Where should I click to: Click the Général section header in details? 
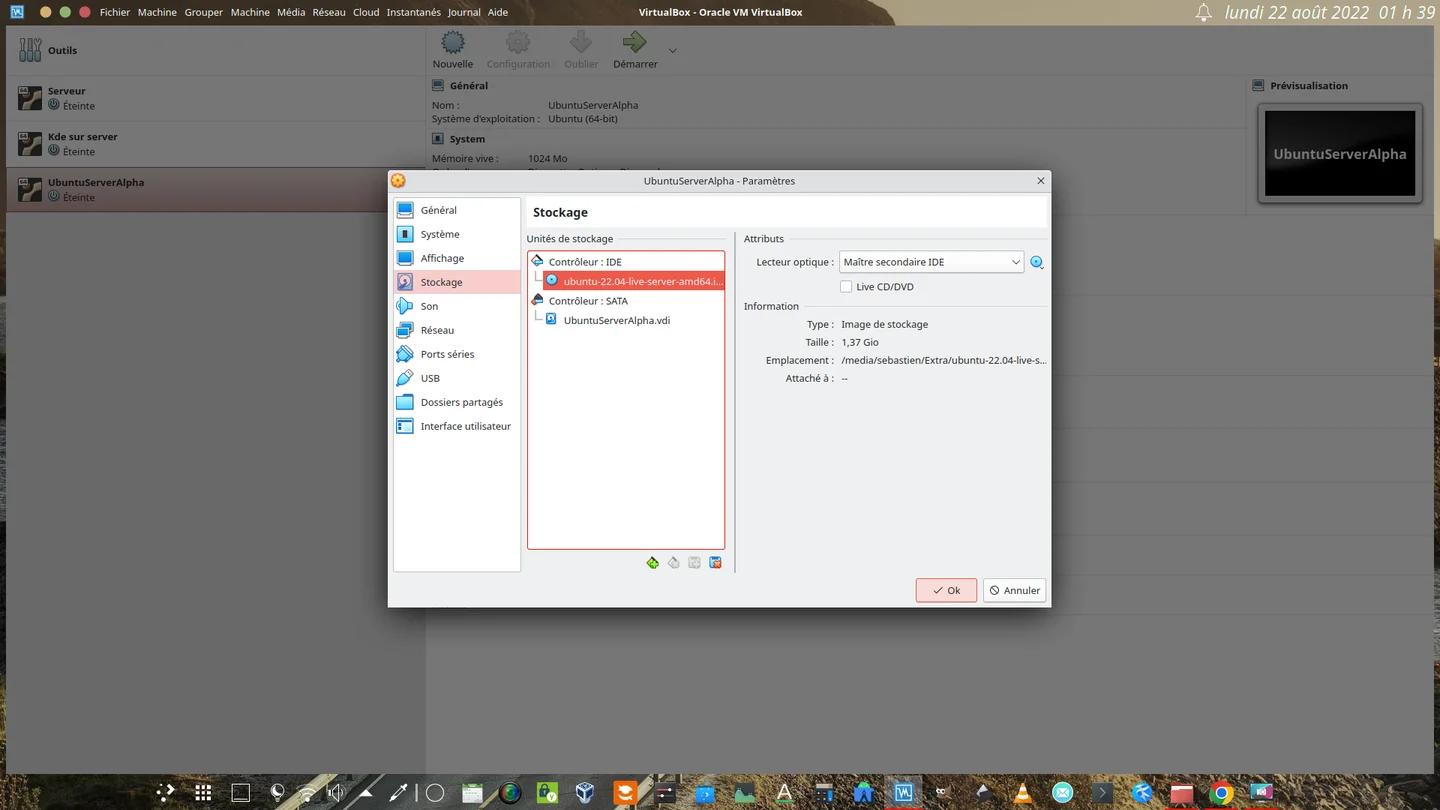[469, 86]
